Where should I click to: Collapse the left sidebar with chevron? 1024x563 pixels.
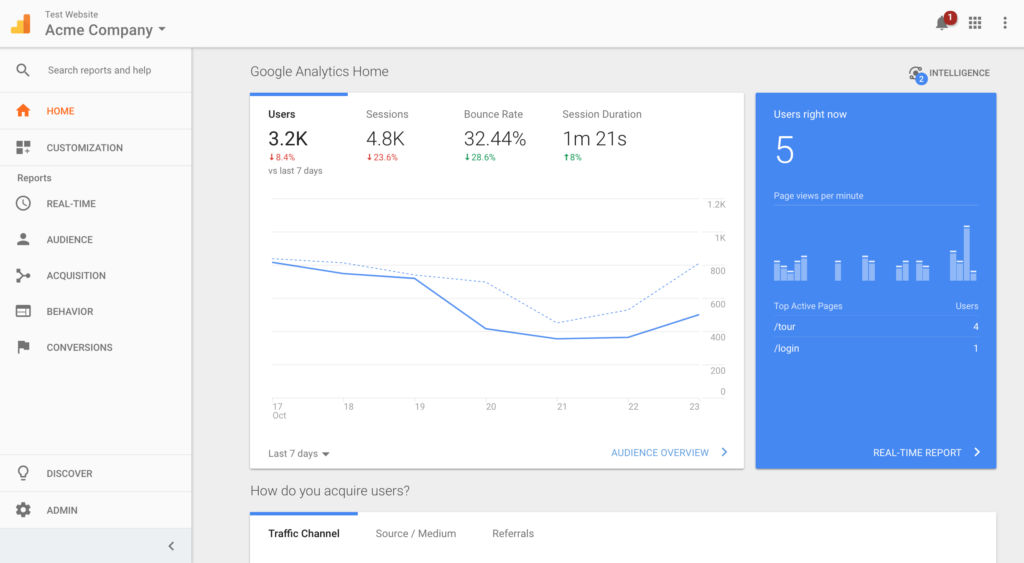pyautogui.click(x=171, y=546)
